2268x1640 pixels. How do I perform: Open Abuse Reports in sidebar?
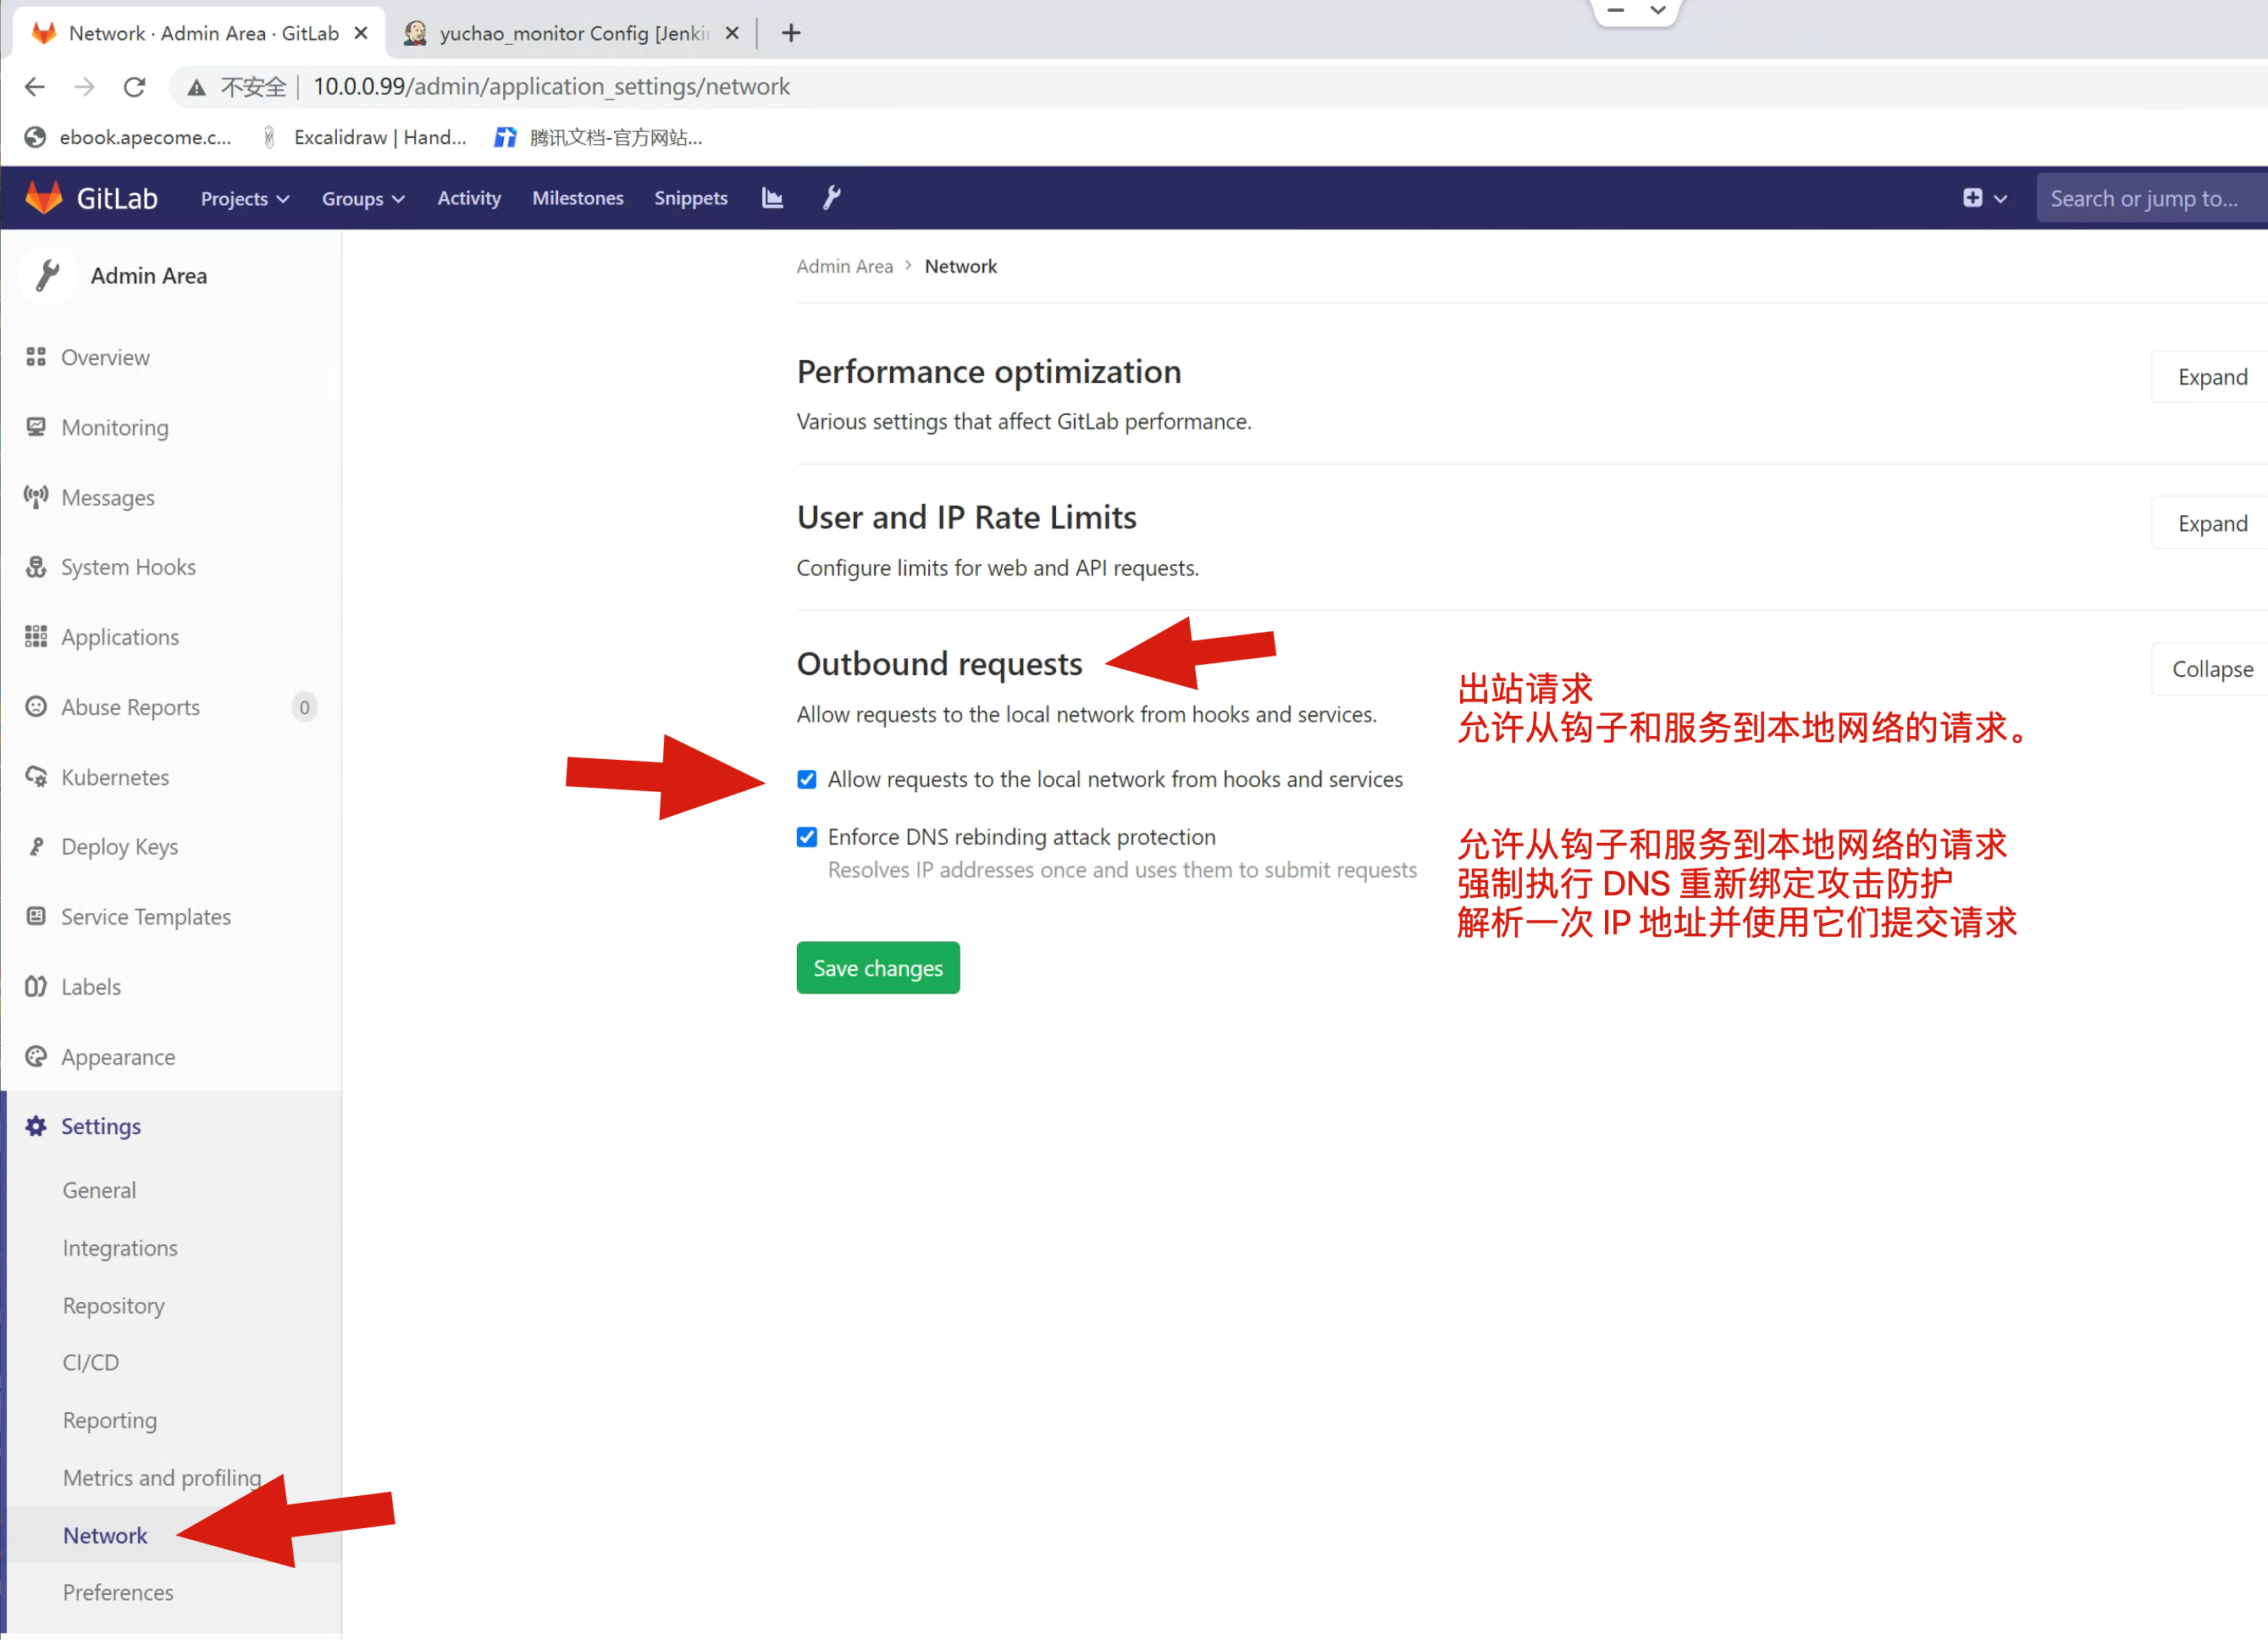[x=130, y=707]
